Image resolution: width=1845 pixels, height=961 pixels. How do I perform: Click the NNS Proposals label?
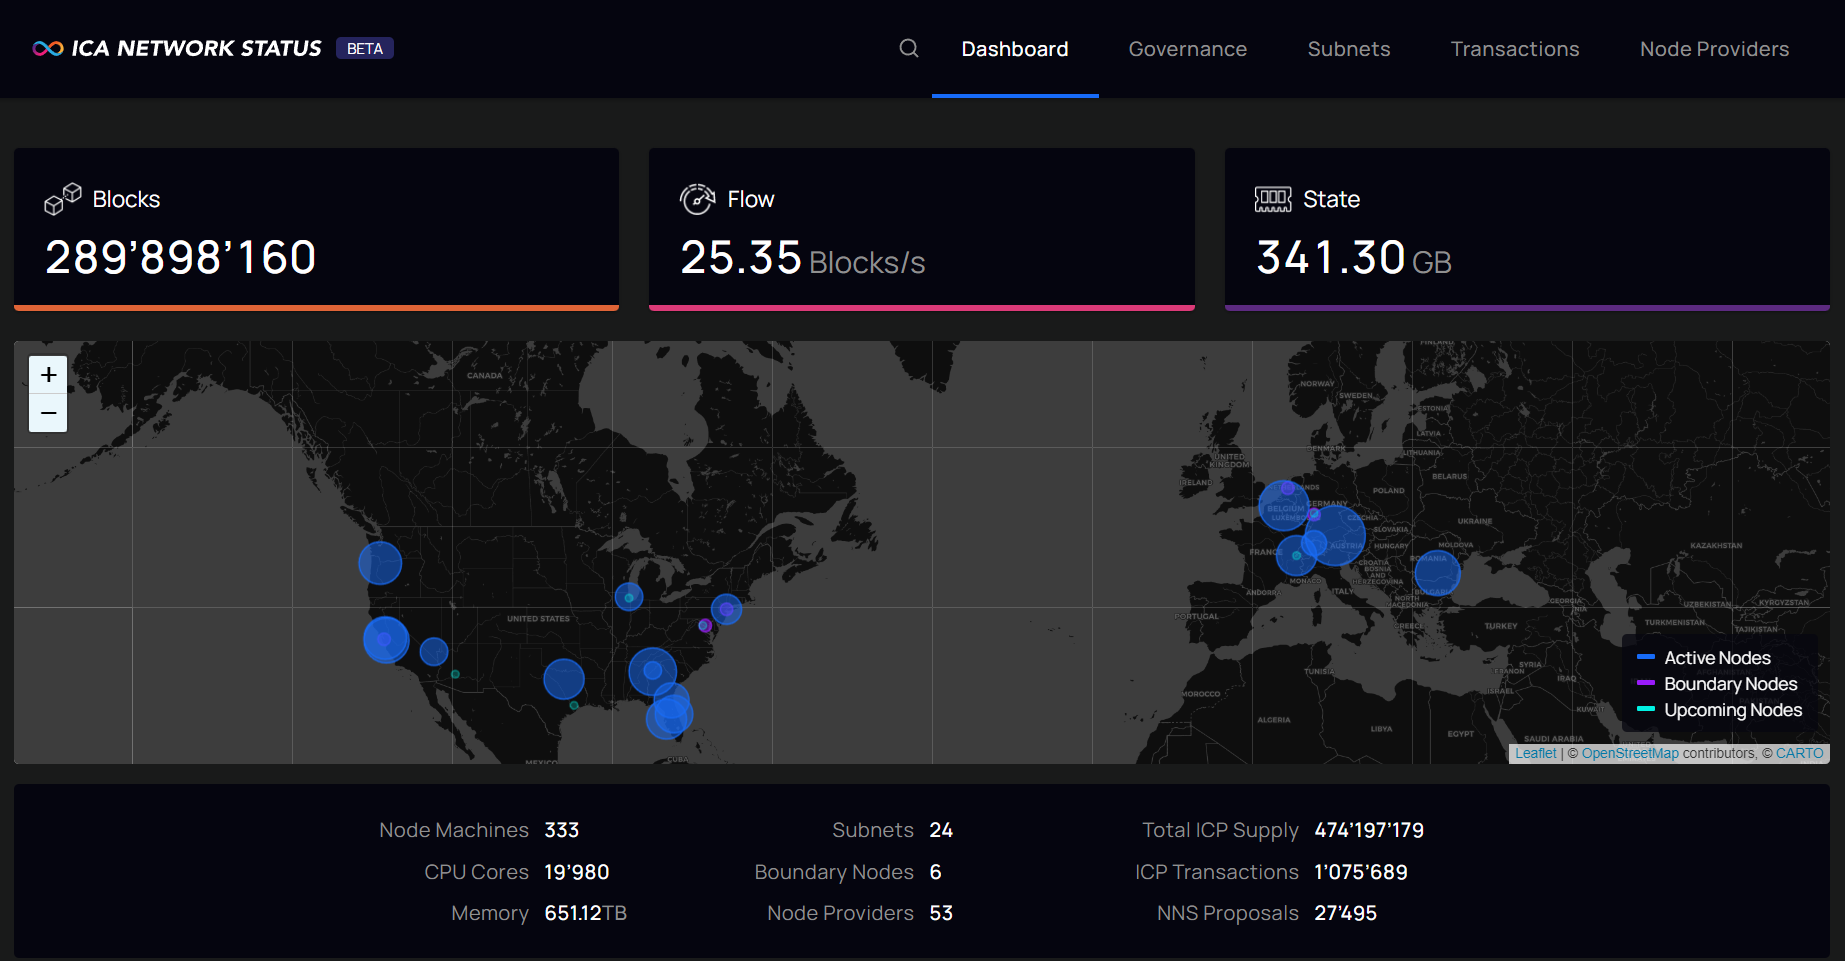click(x=1228, y=913)
